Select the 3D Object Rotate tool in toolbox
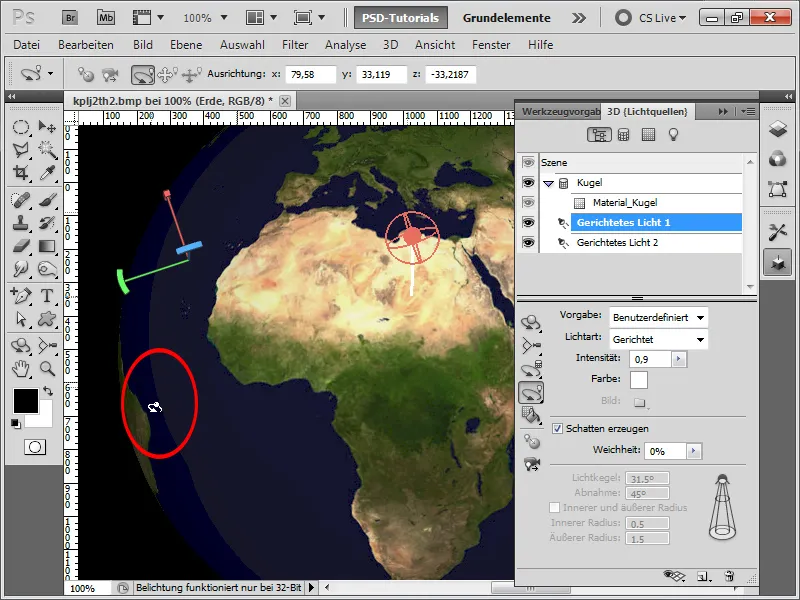This screenshot has width=800, height=600. coord(21,345)
